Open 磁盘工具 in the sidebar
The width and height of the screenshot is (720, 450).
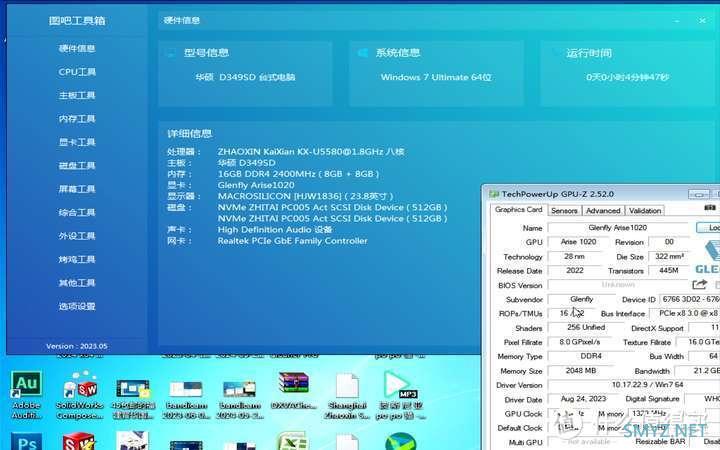(77, 165)
